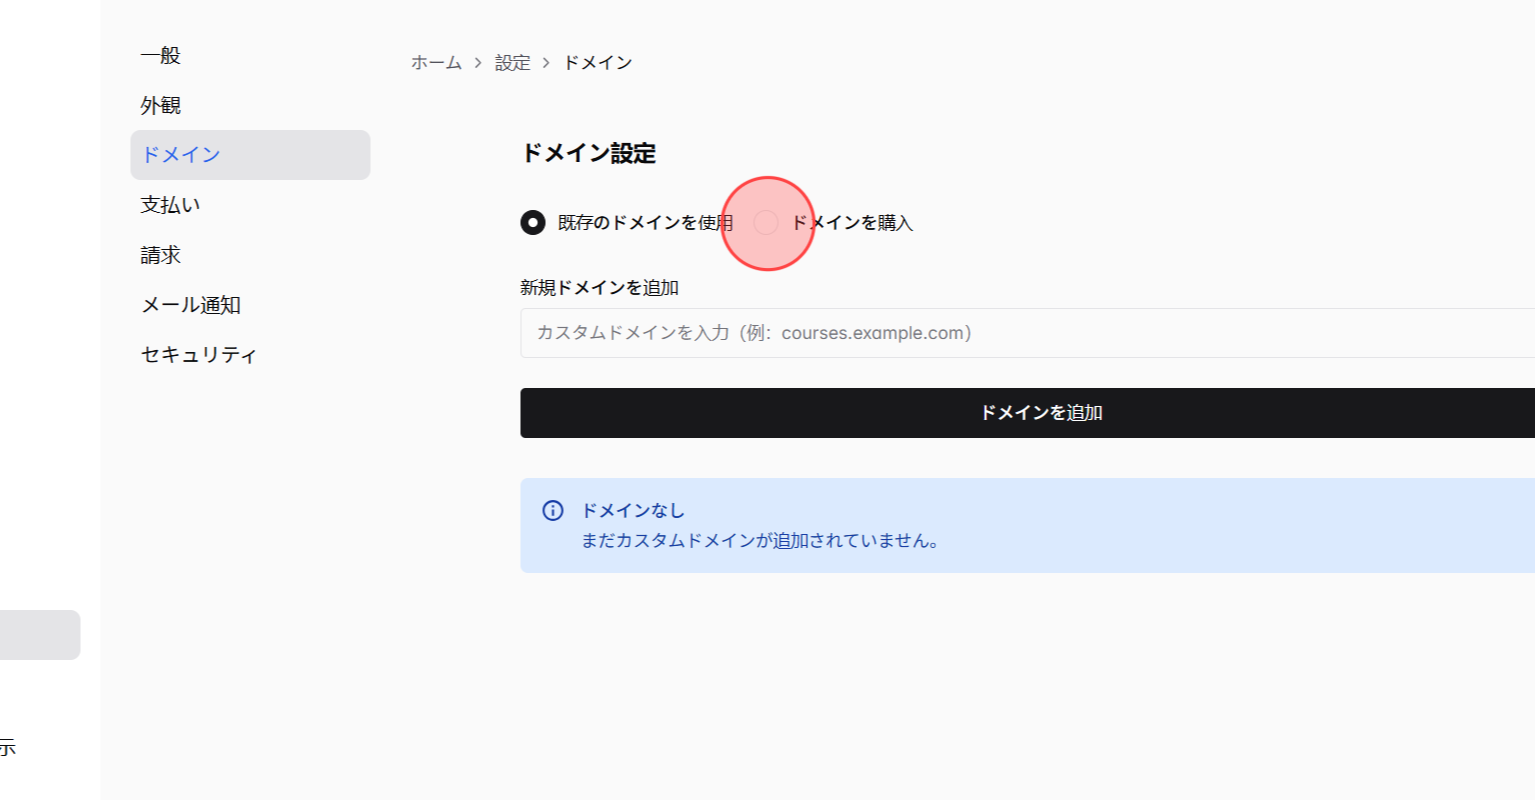The width and height of the screenshot is (1535, 800).
Task: Click the chevron after ホーム breadcrumb
Action: click(x=479, y=61)
